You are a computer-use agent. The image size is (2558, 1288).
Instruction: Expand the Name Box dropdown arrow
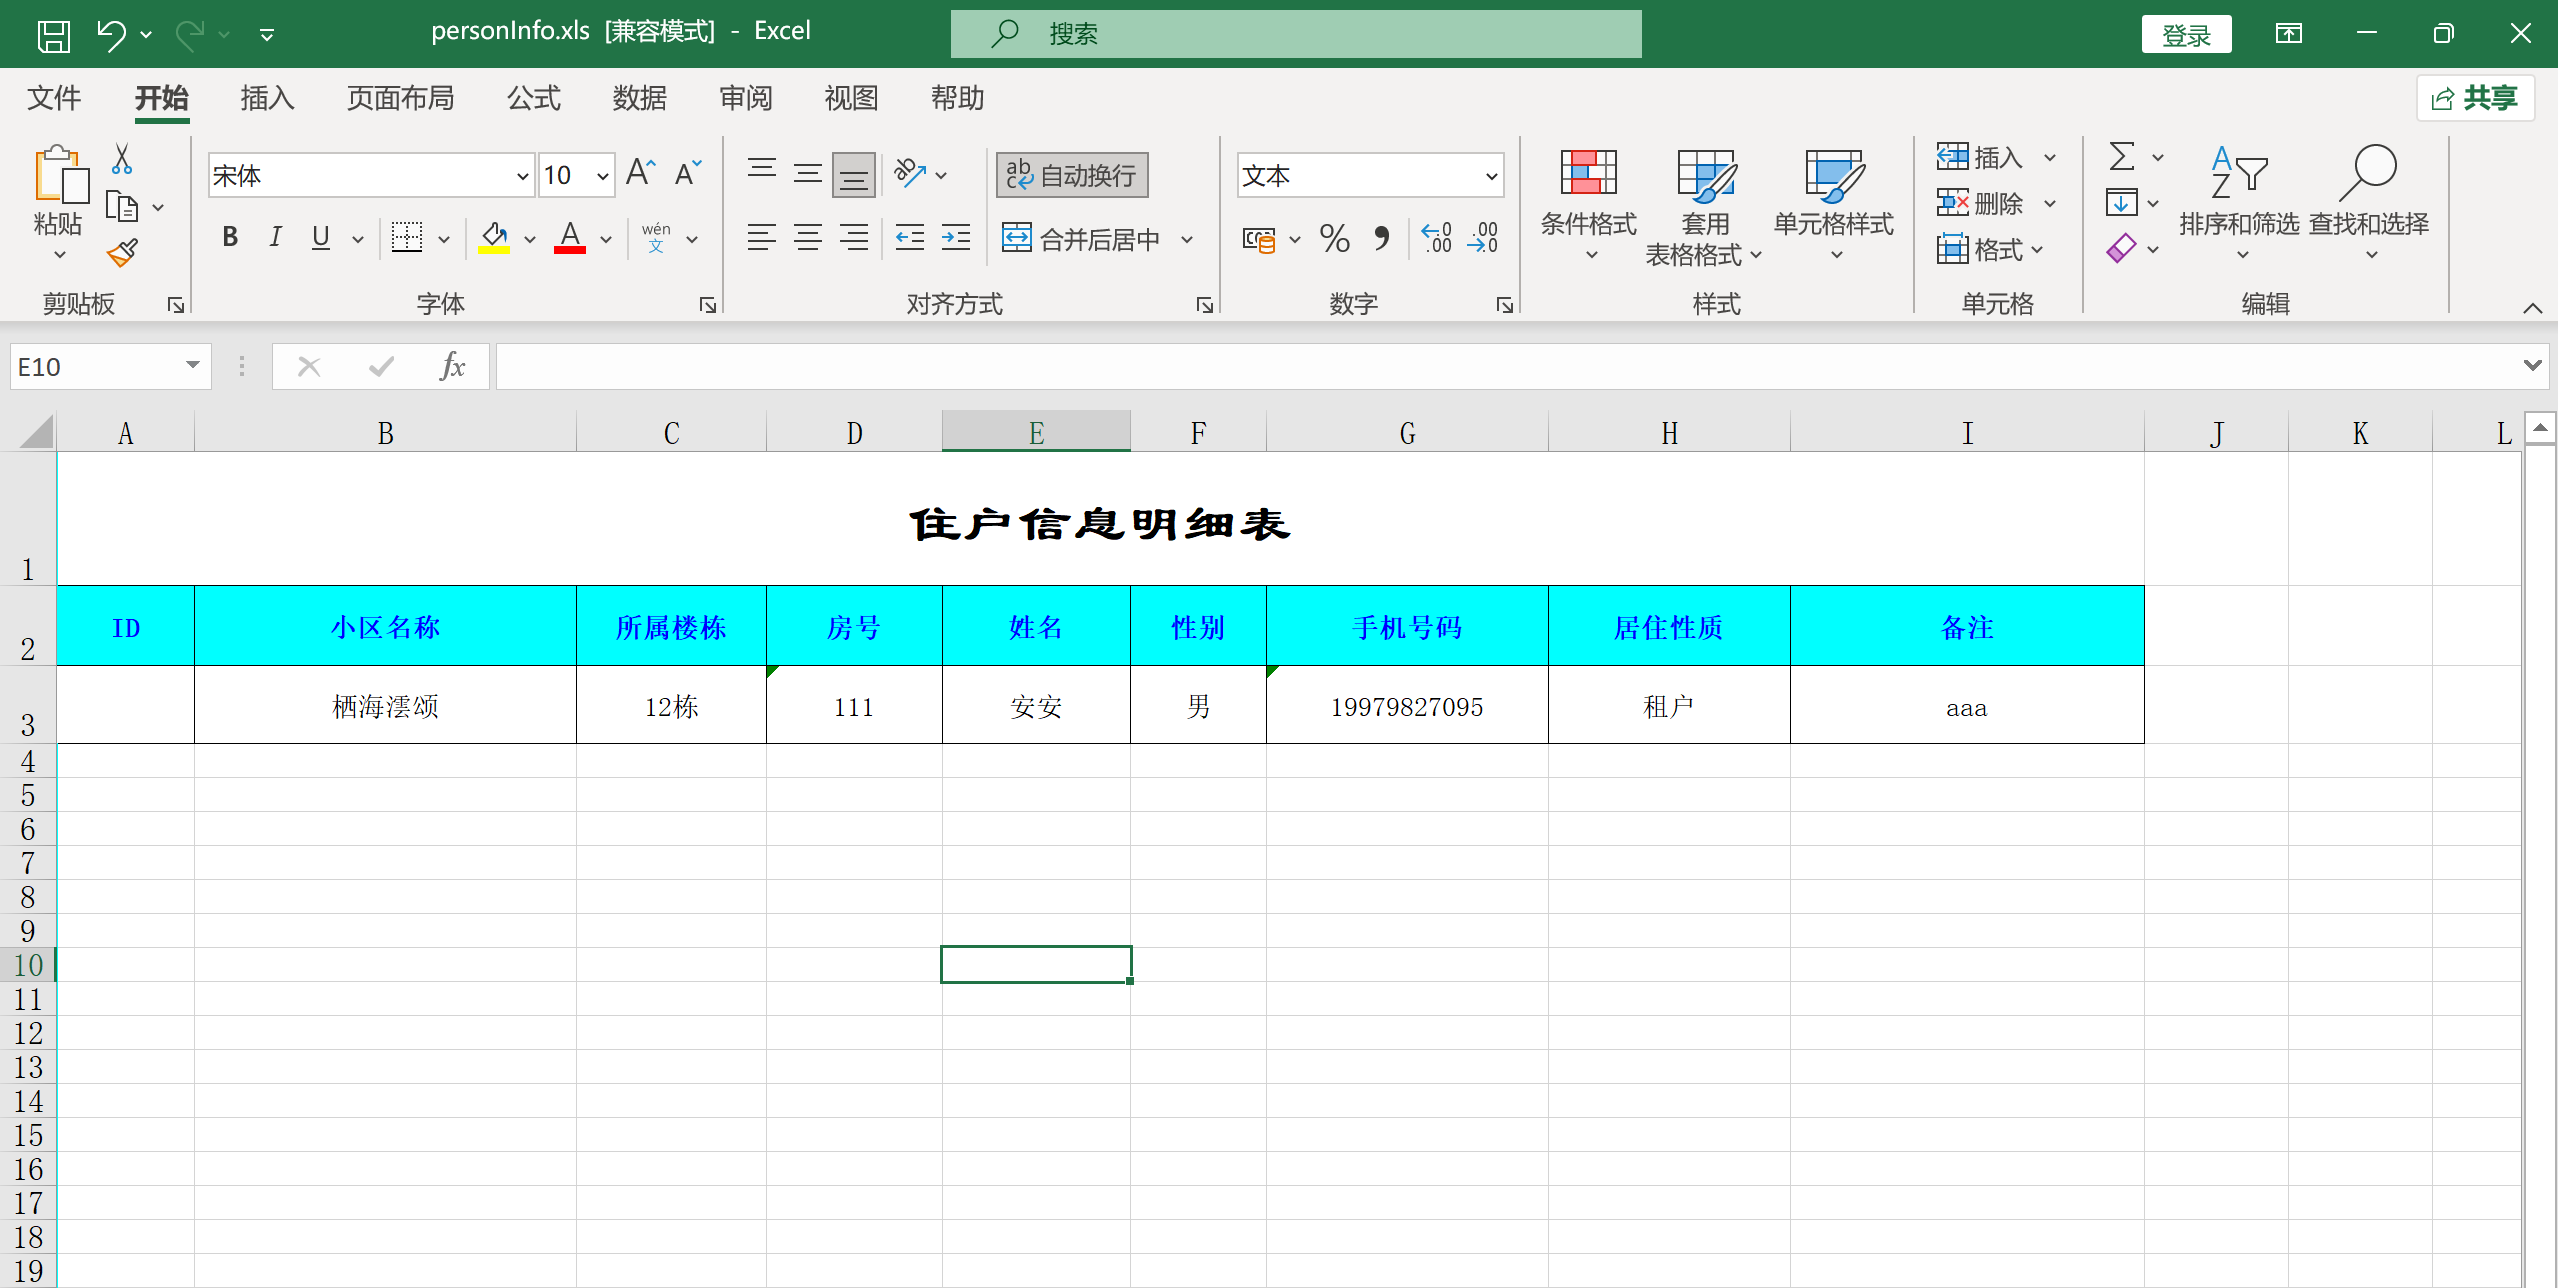pyautogui.click(x=192, y=366)
